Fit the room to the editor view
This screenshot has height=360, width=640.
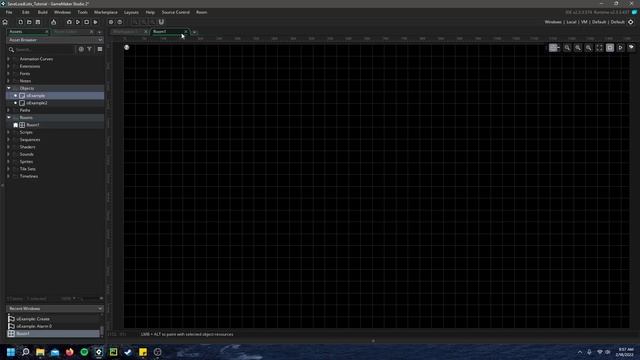coord(599,48)
